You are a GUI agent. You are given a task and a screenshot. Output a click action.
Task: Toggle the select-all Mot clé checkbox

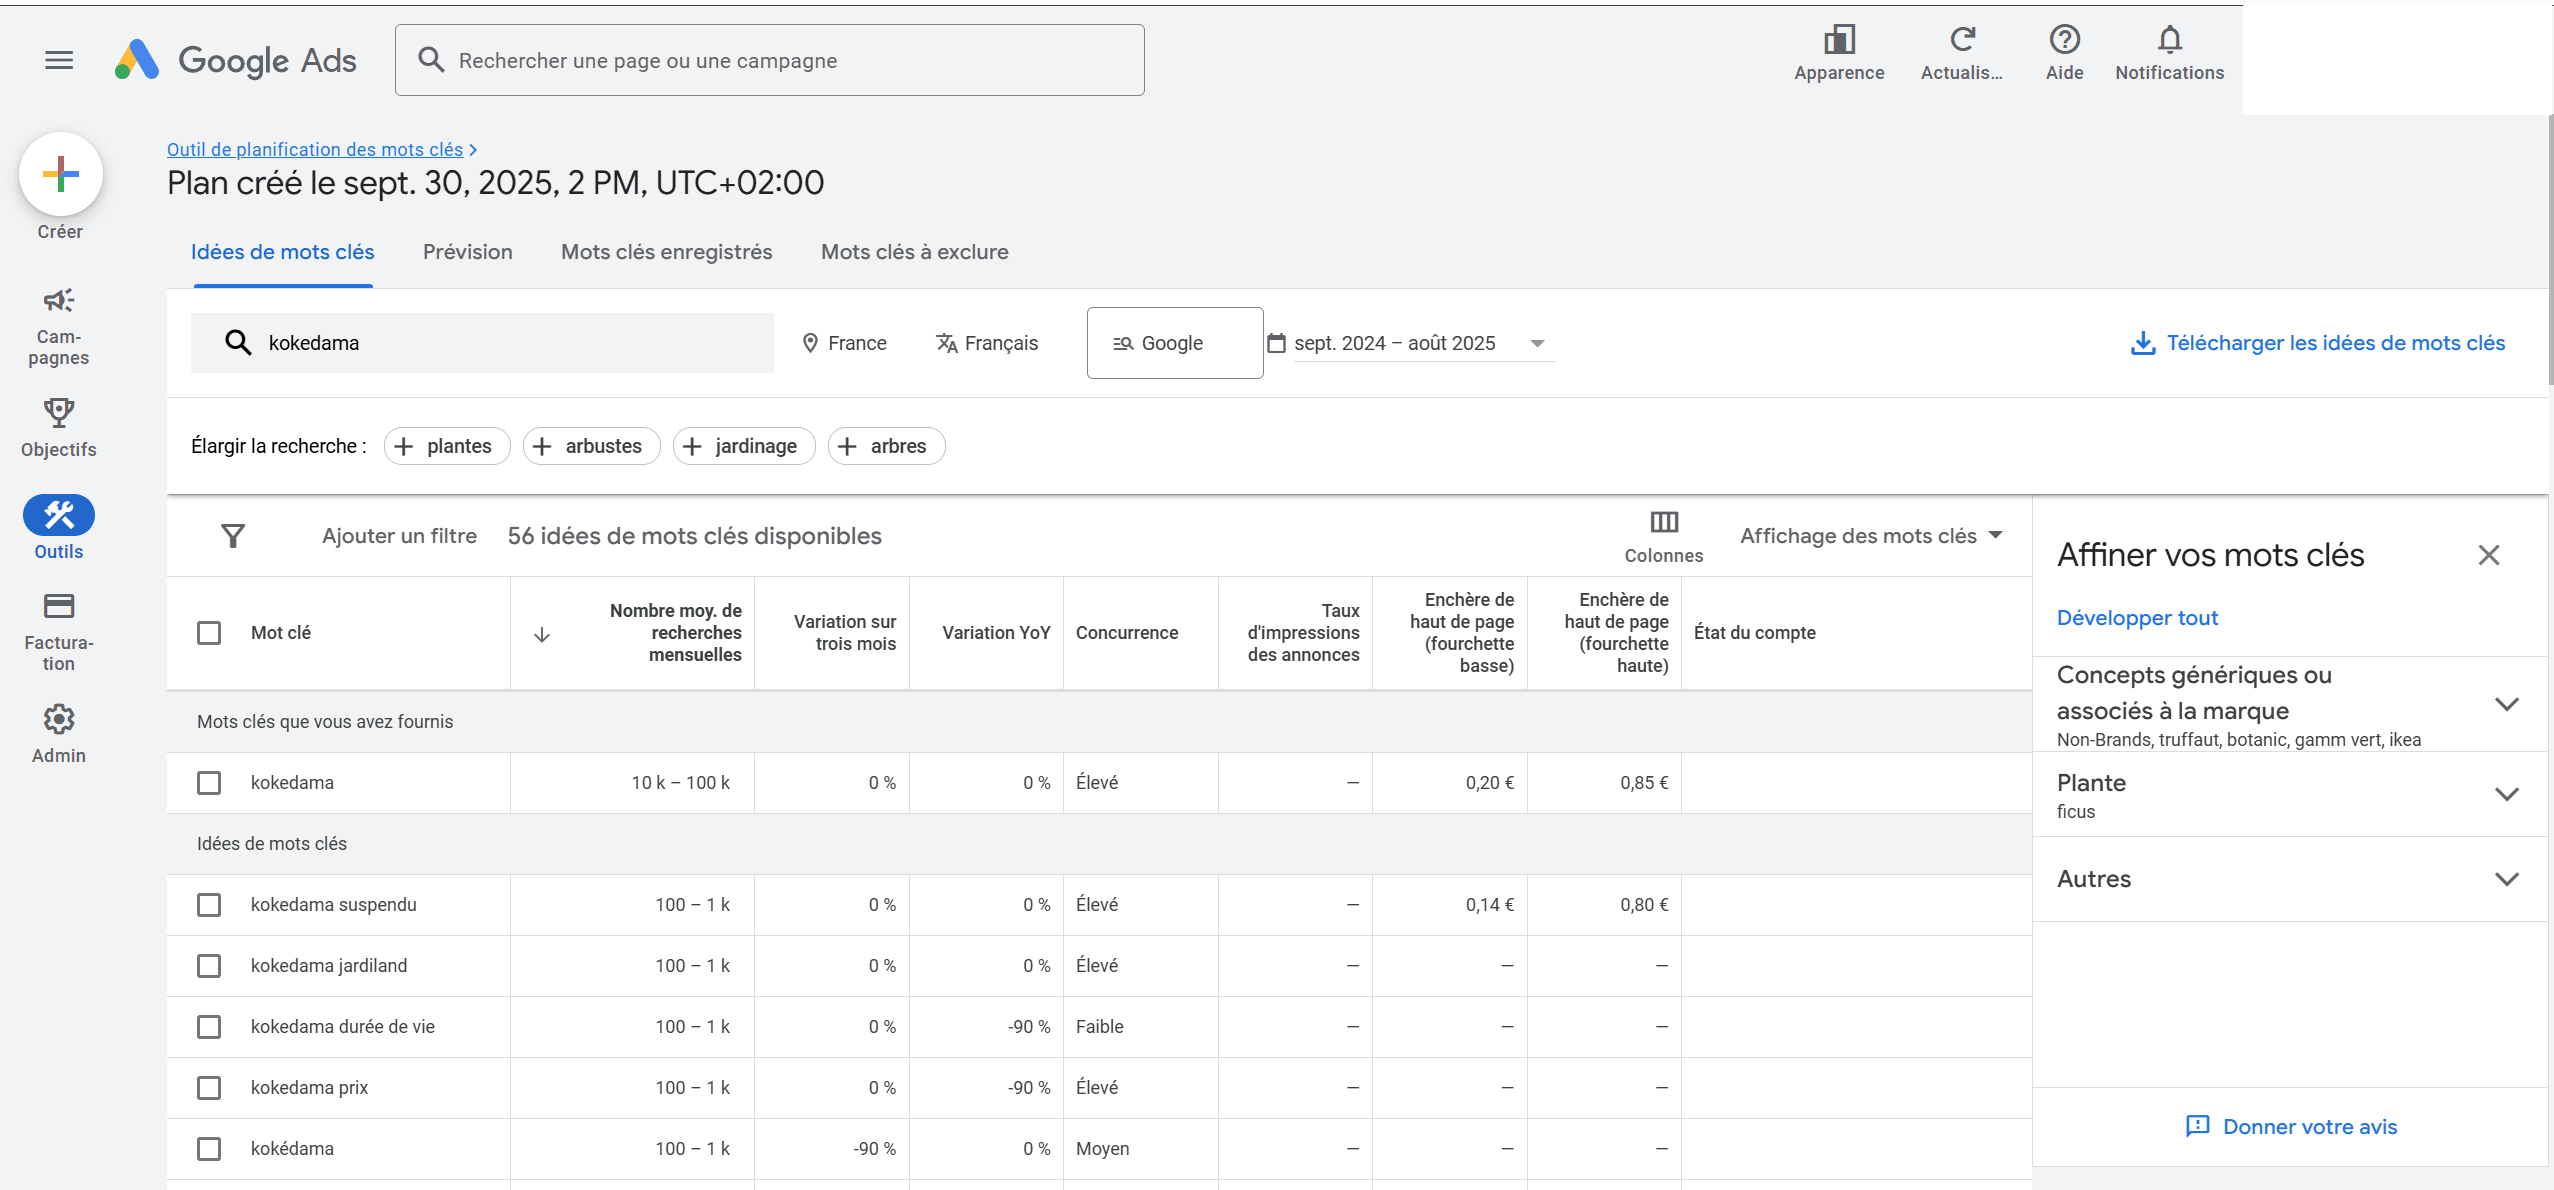pos(209,633)
